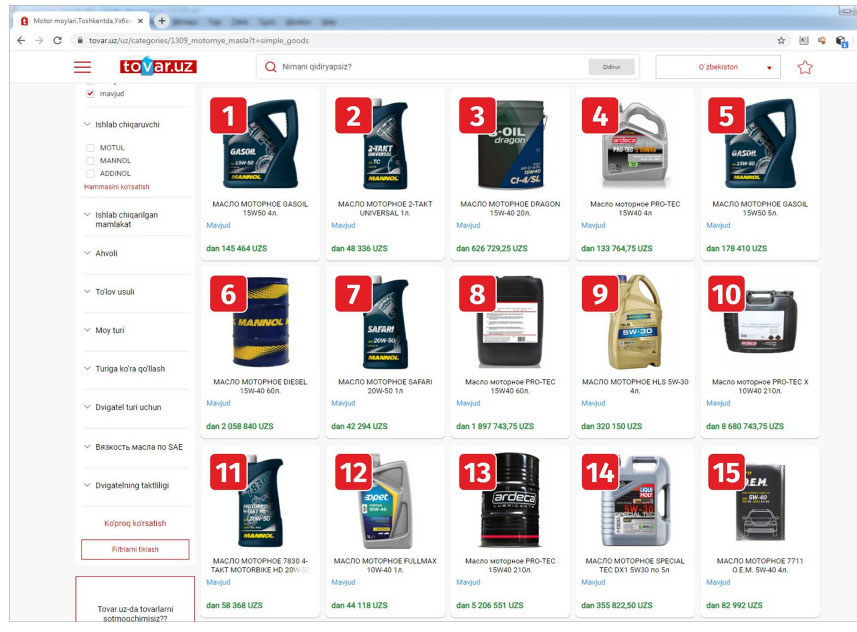The height and width of the screenshot is (632, 857).
Task: Click the tovar.uz logo
Action: pyautogui.click(x=158, y=67)
